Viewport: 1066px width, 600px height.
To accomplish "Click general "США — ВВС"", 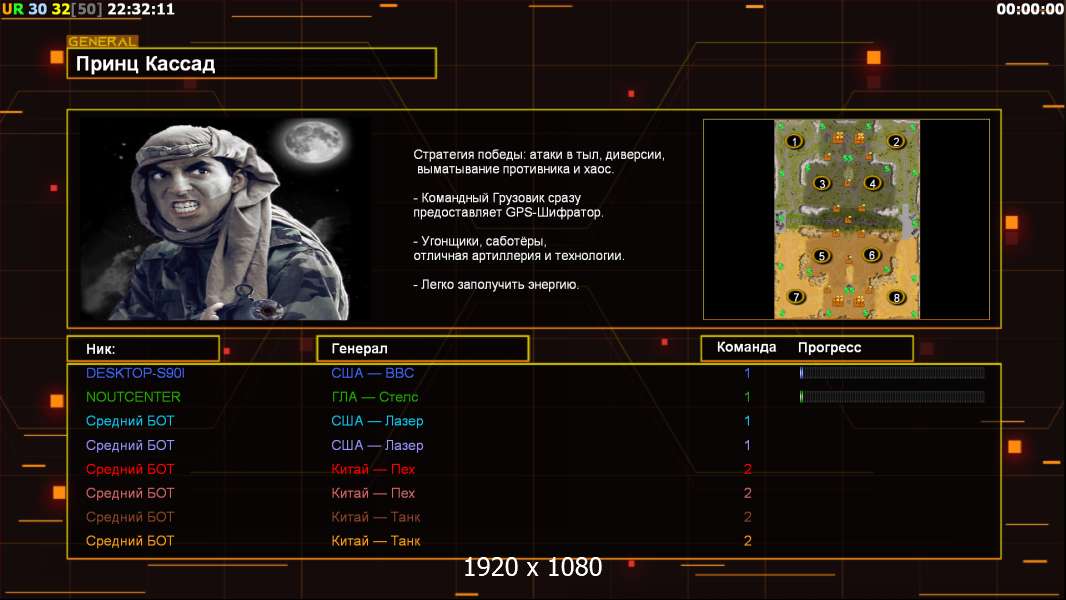I will coord(373,373).
